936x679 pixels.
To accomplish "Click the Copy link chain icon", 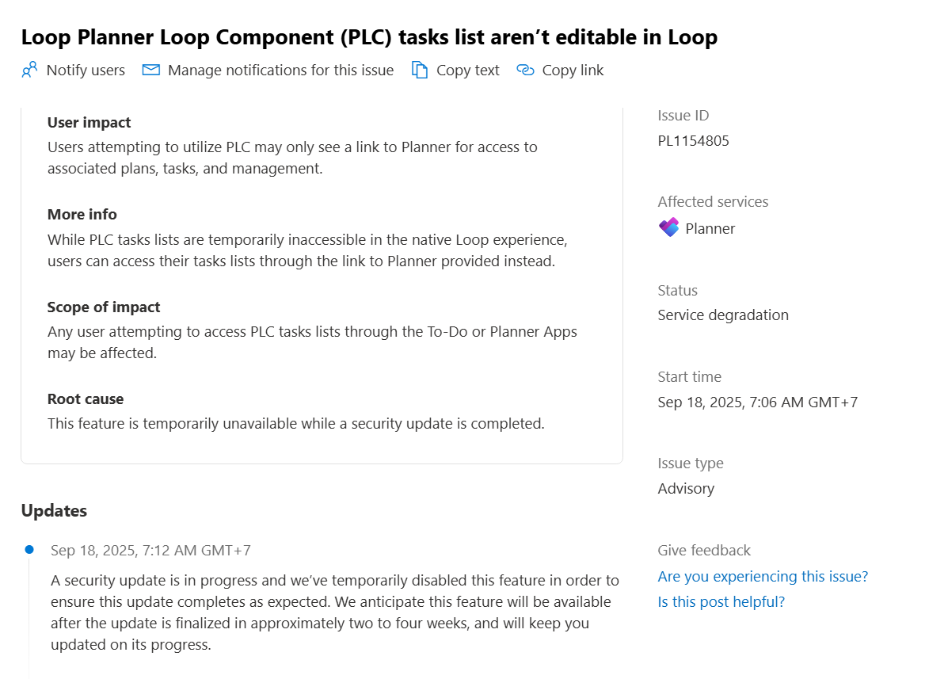I will 525,70.
